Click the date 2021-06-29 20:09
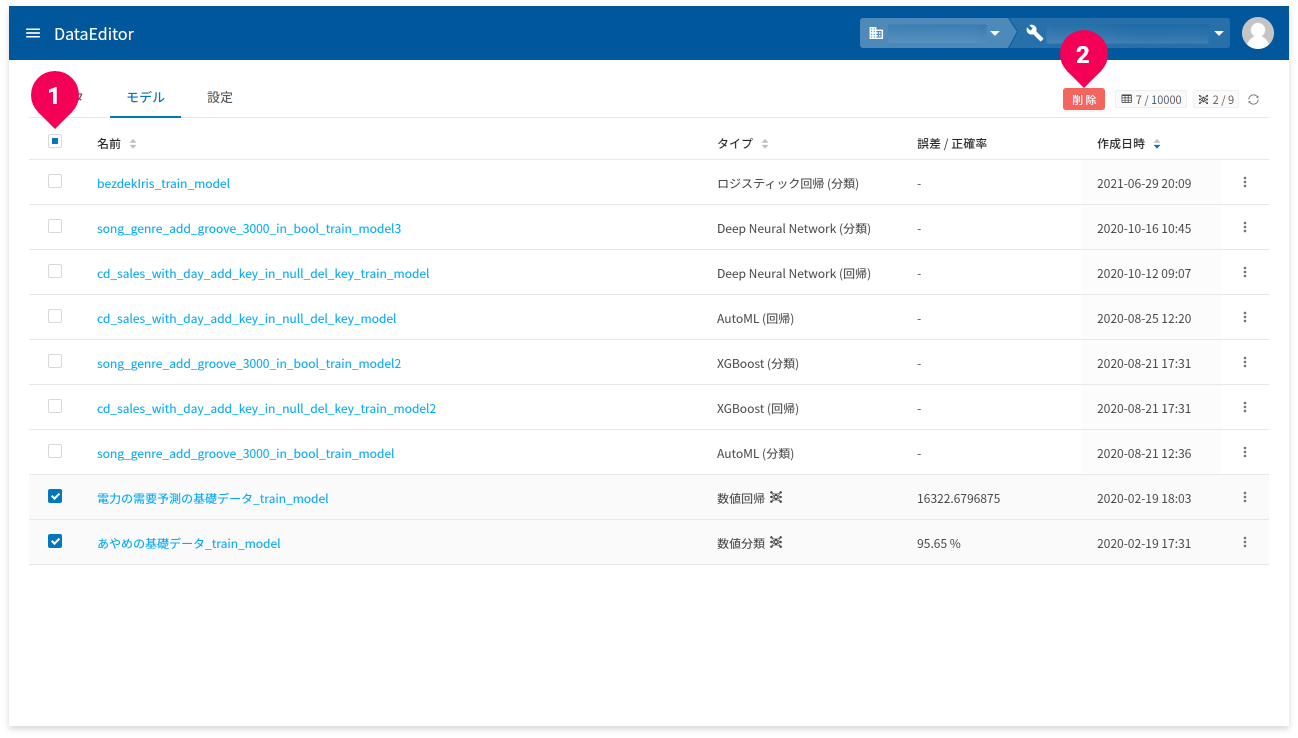Viewport: 1298px width, 738px height. [1144, 183]
